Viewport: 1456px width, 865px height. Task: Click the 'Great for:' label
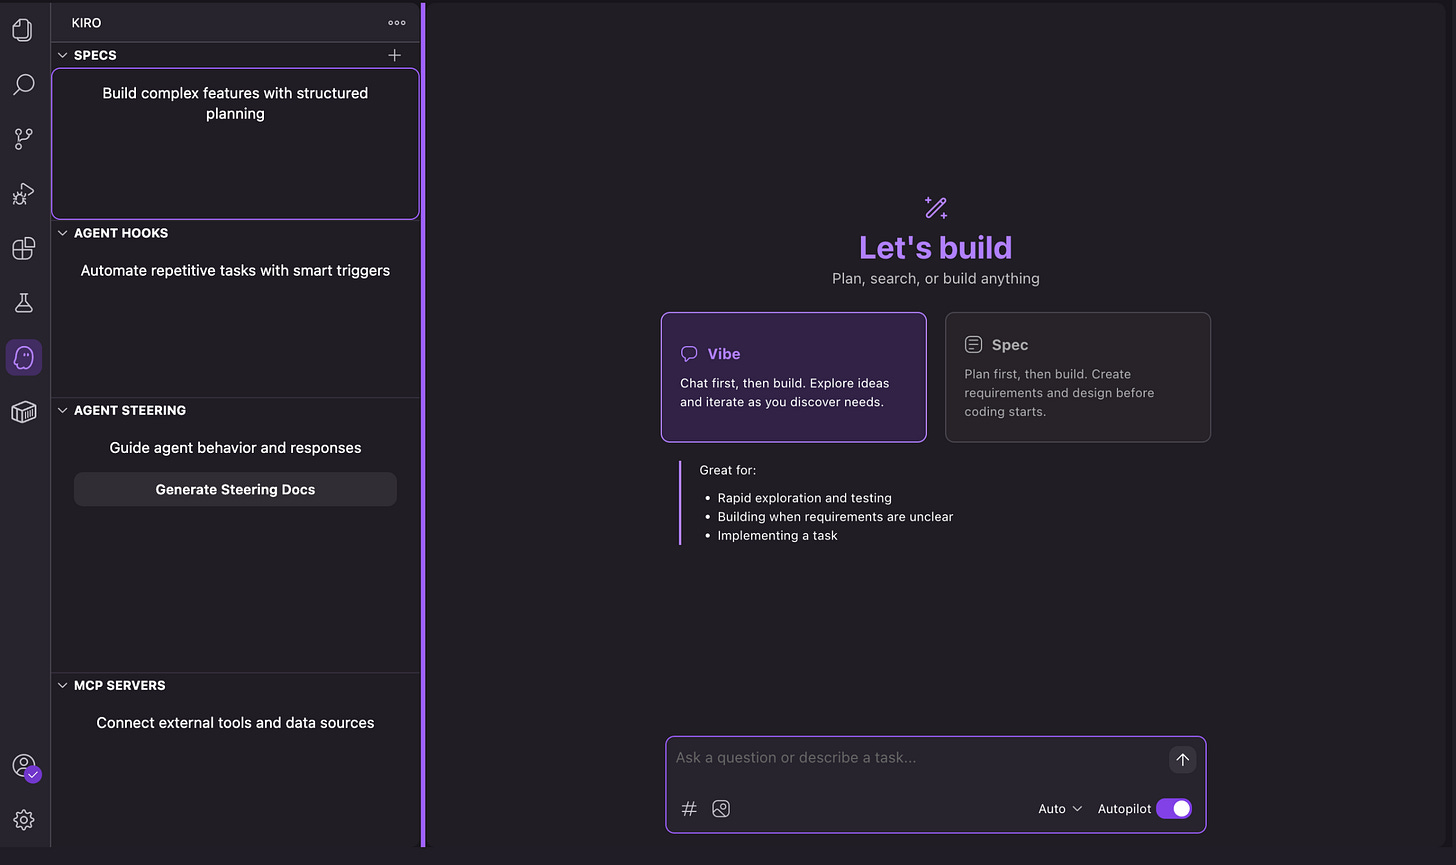[x=728, y=470]
